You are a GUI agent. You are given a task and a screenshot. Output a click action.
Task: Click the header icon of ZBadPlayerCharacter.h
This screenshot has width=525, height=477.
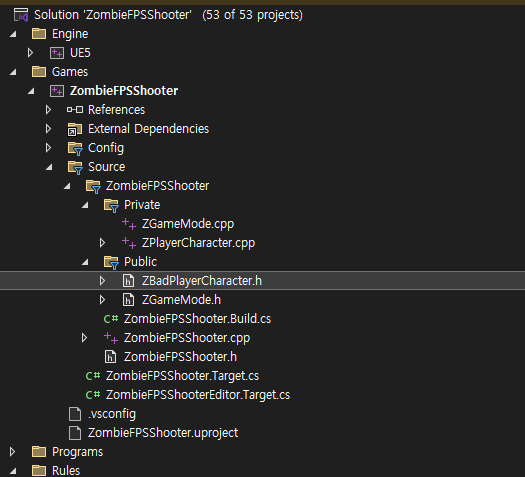128,281
